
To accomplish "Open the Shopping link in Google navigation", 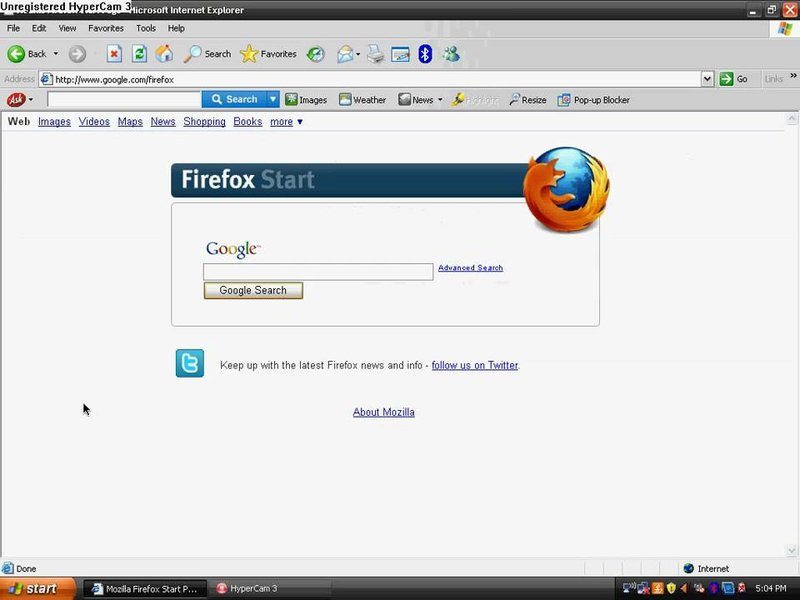I will pos(205,121).
